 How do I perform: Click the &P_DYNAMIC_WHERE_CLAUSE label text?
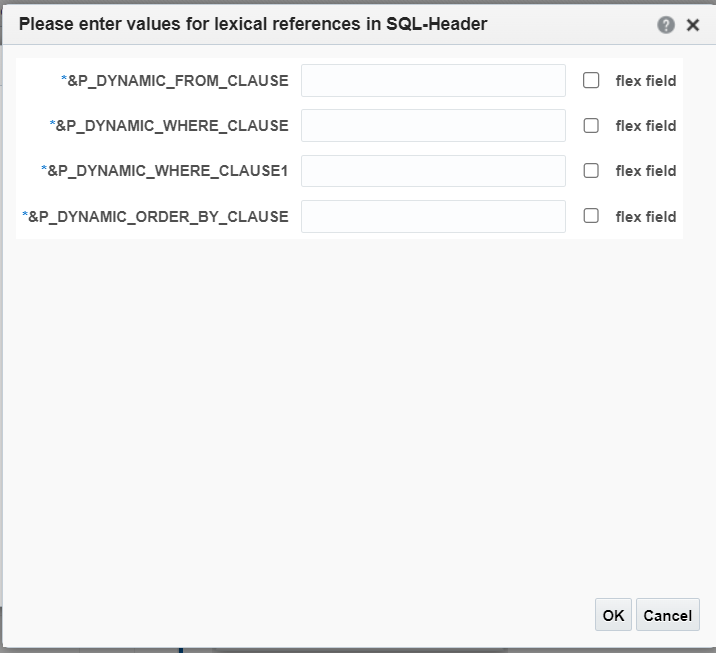point(172,126)
